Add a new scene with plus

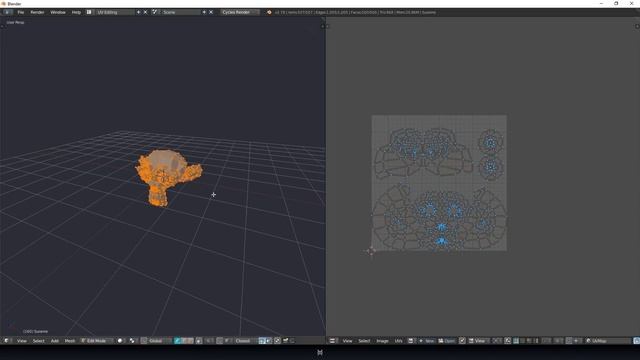tap(204, 12)
